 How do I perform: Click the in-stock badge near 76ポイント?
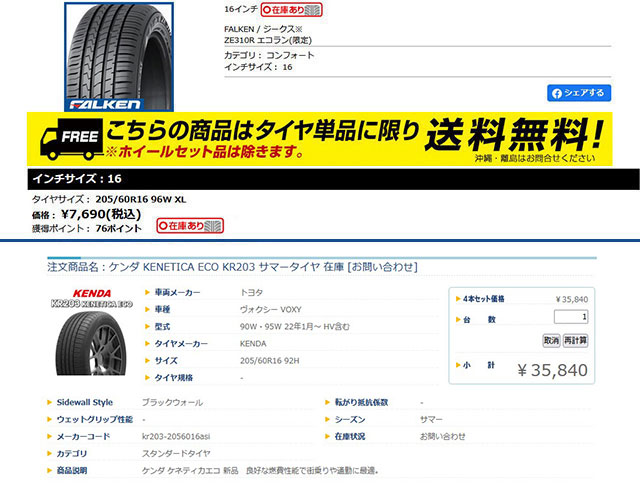(190, 226)
